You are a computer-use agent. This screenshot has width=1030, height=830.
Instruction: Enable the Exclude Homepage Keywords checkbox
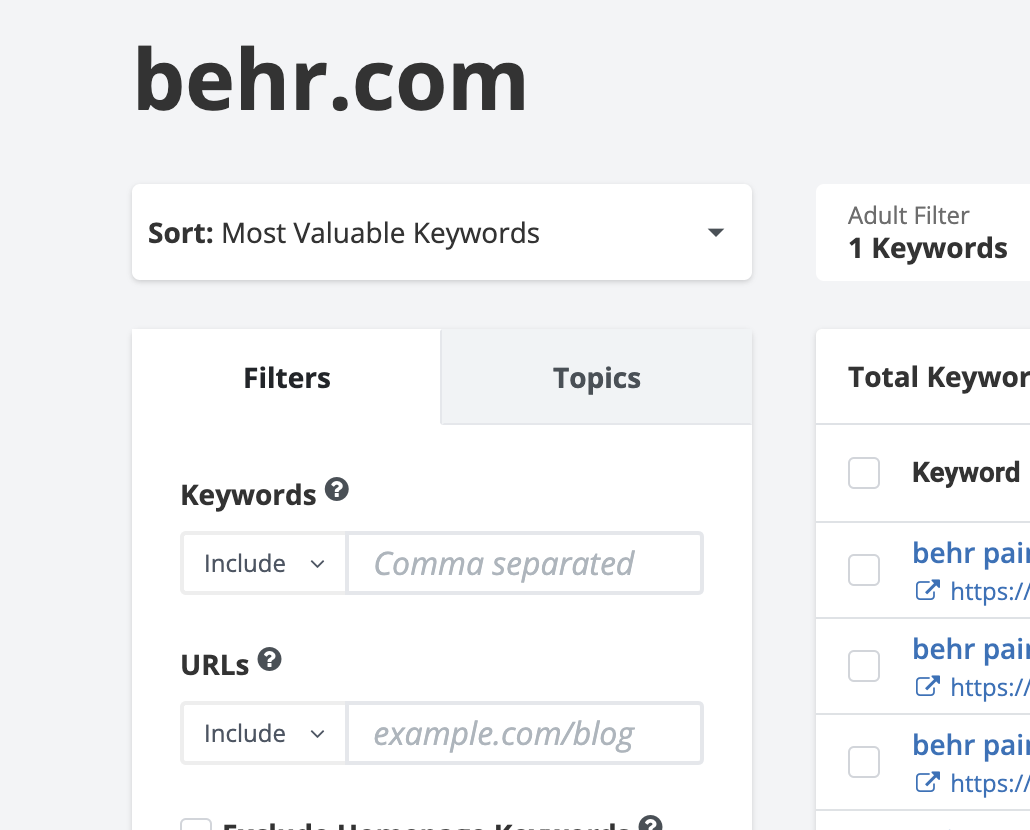[196, 825]
